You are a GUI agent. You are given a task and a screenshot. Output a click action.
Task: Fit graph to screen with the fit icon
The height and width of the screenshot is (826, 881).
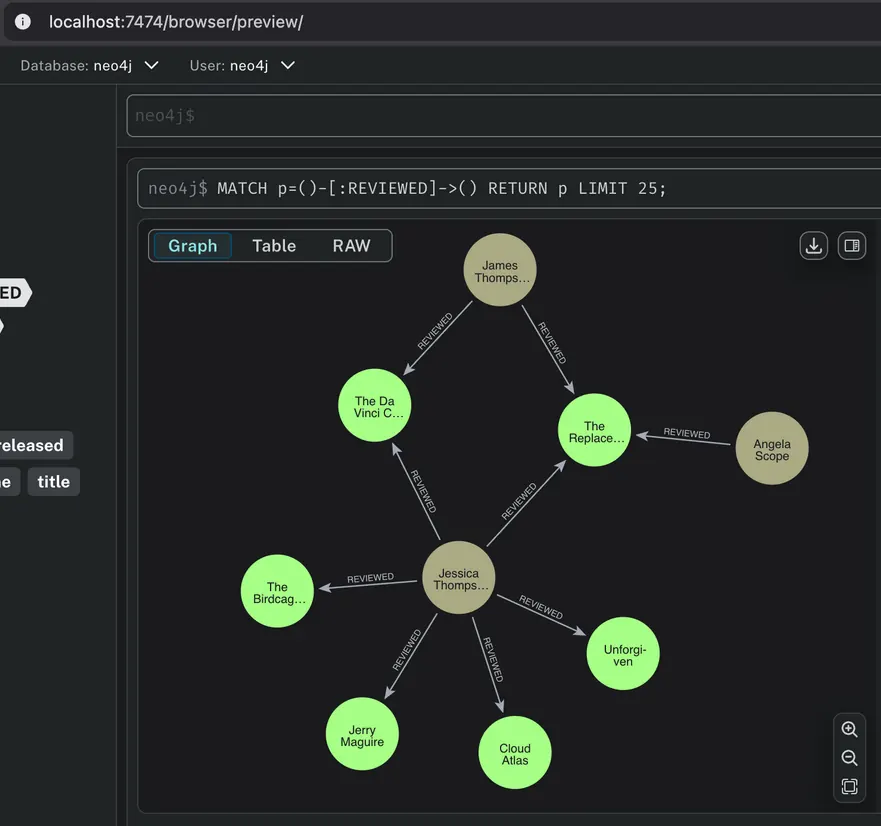coord(849,786)
